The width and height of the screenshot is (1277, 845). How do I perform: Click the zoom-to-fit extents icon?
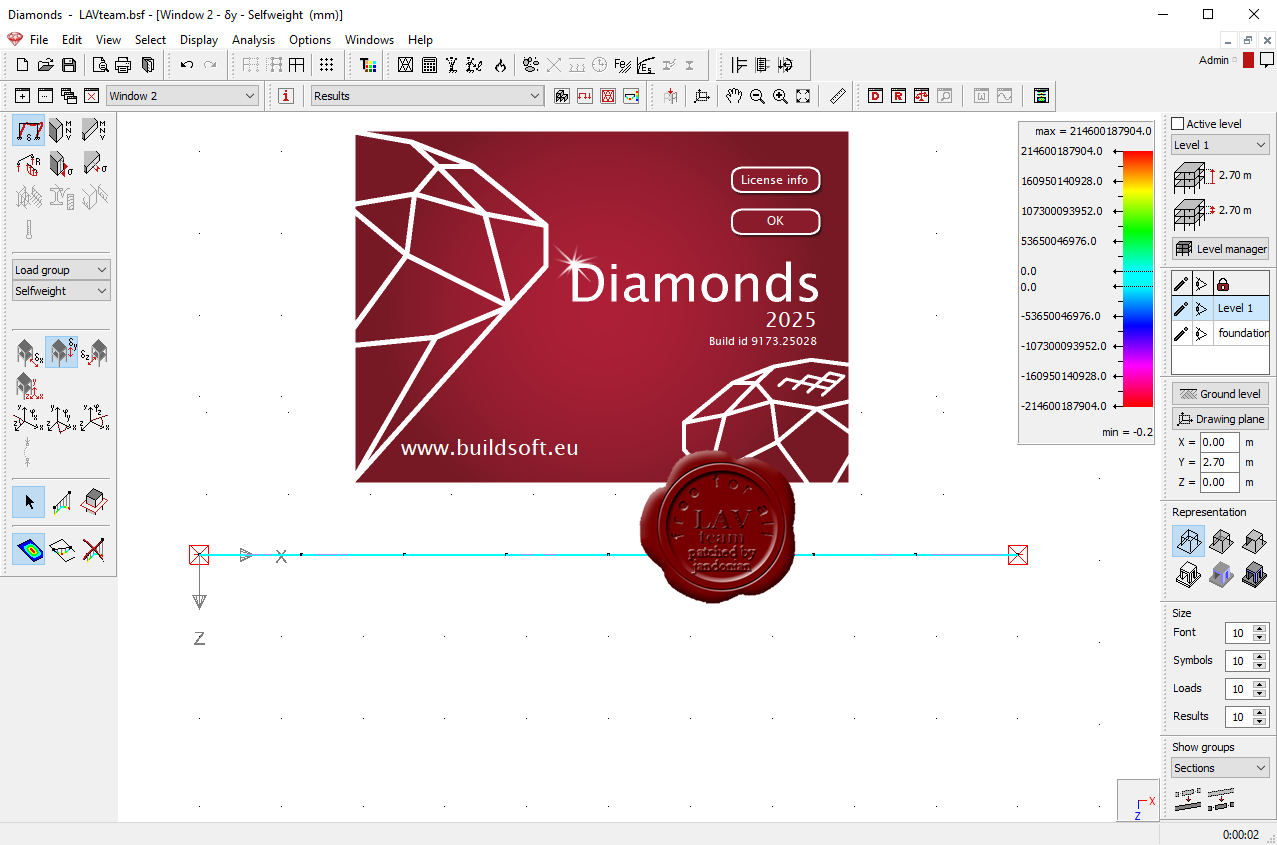point(803,96)
